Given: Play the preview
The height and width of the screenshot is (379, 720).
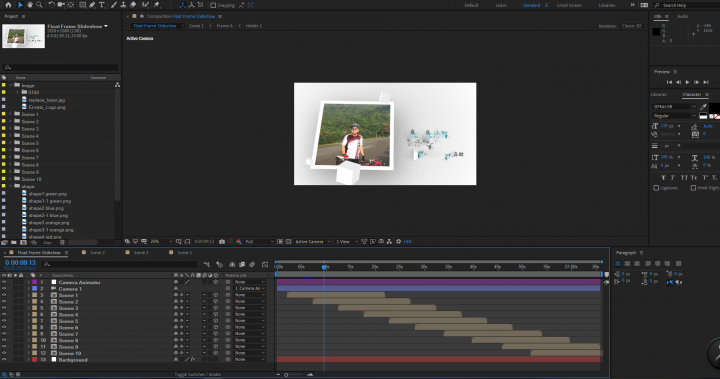Looking at the screenshot, I should 687,82.
